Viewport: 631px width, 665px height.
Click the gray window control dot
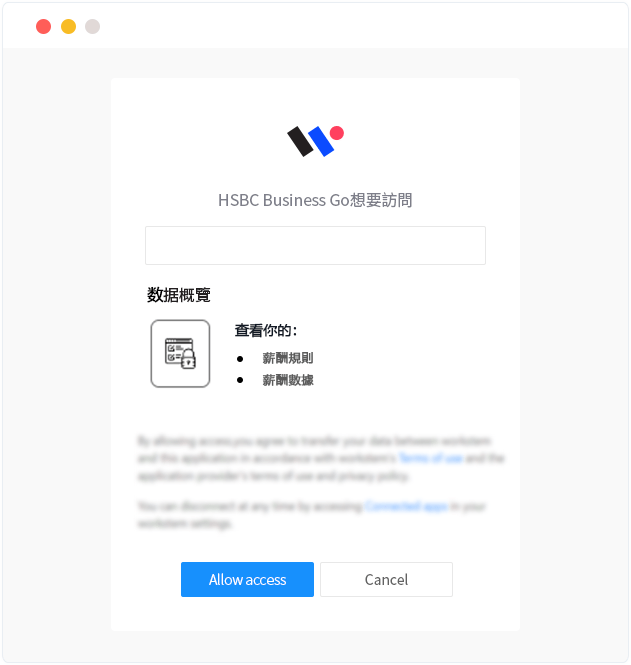point(92,26)
